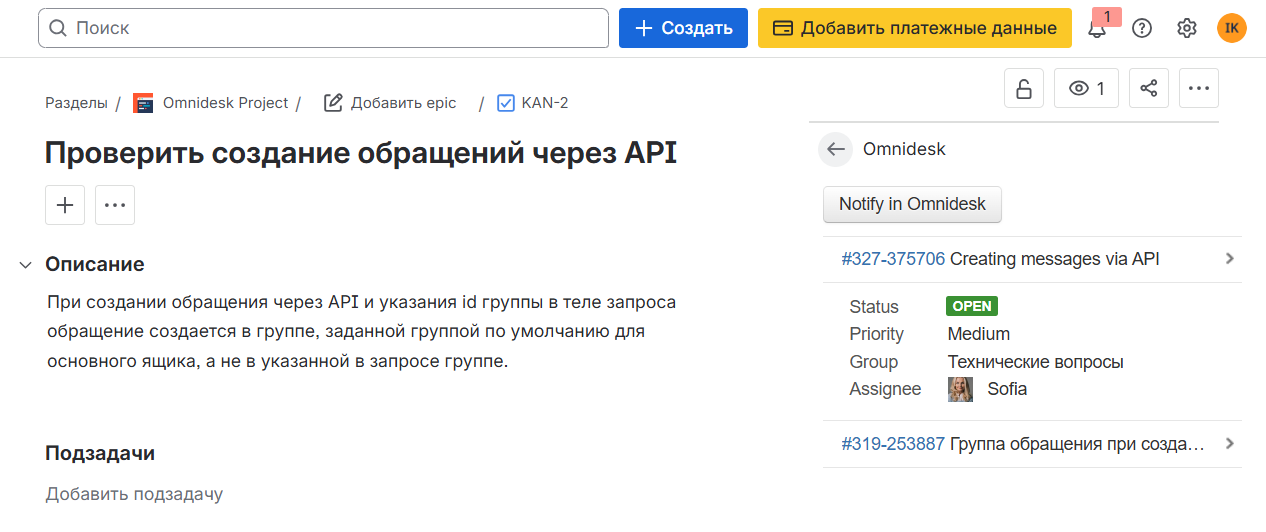Click the back arrow next to Omnidesk

click(x=836, y=149)
